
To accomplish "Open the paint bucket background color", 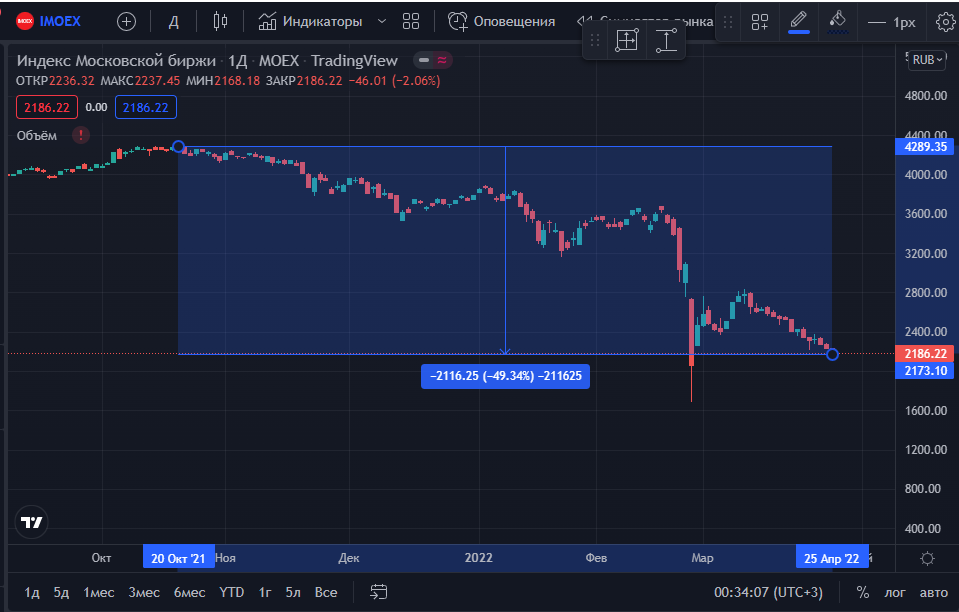I will pos(837,21).
